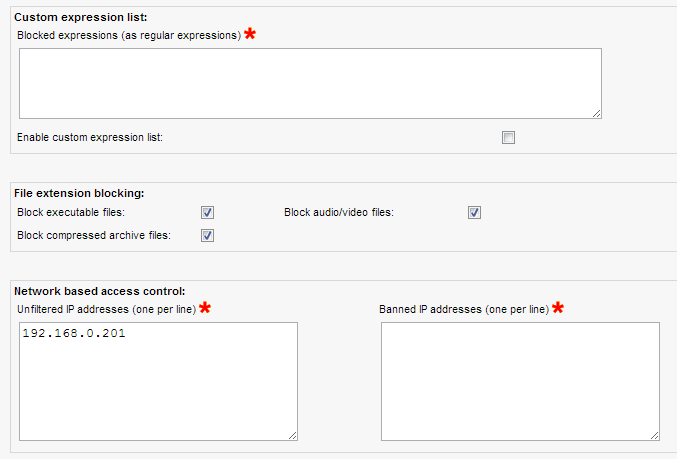Uncheck Block audio/video files

click(x=475, y=212)
